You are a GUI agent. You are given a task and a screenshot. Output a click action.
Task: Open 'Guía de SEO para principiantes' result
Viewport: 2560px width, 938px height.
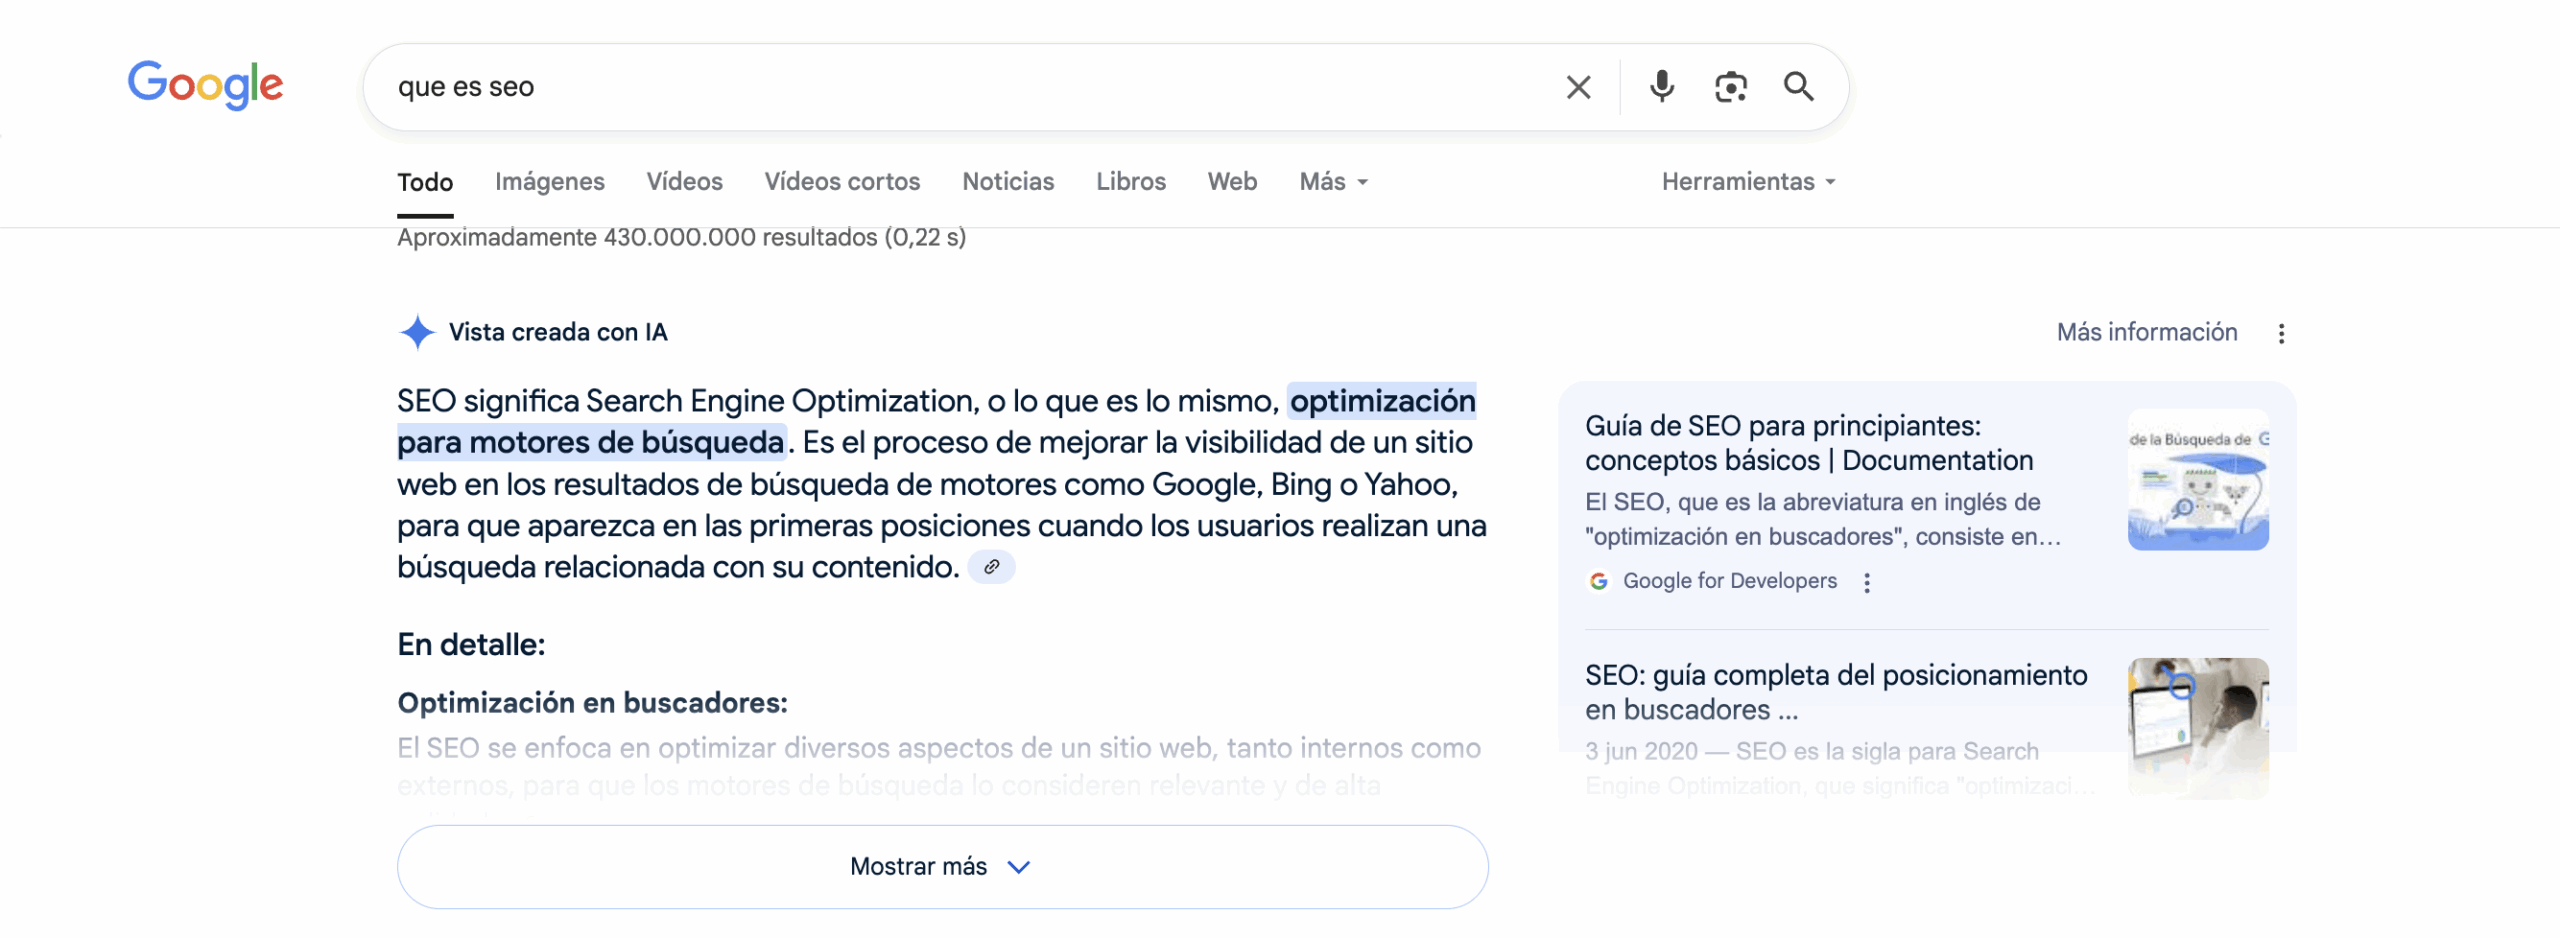point(1809,443)
